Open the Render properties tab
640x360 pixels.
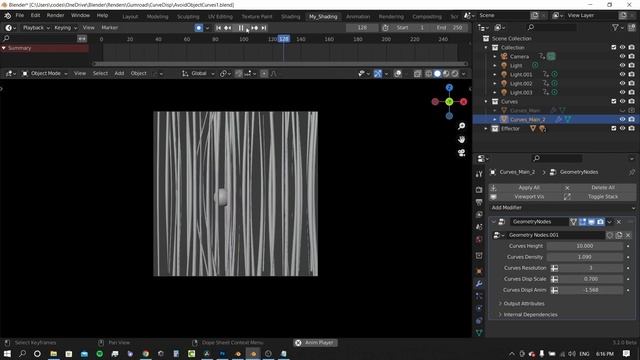(x=479, y=190)
